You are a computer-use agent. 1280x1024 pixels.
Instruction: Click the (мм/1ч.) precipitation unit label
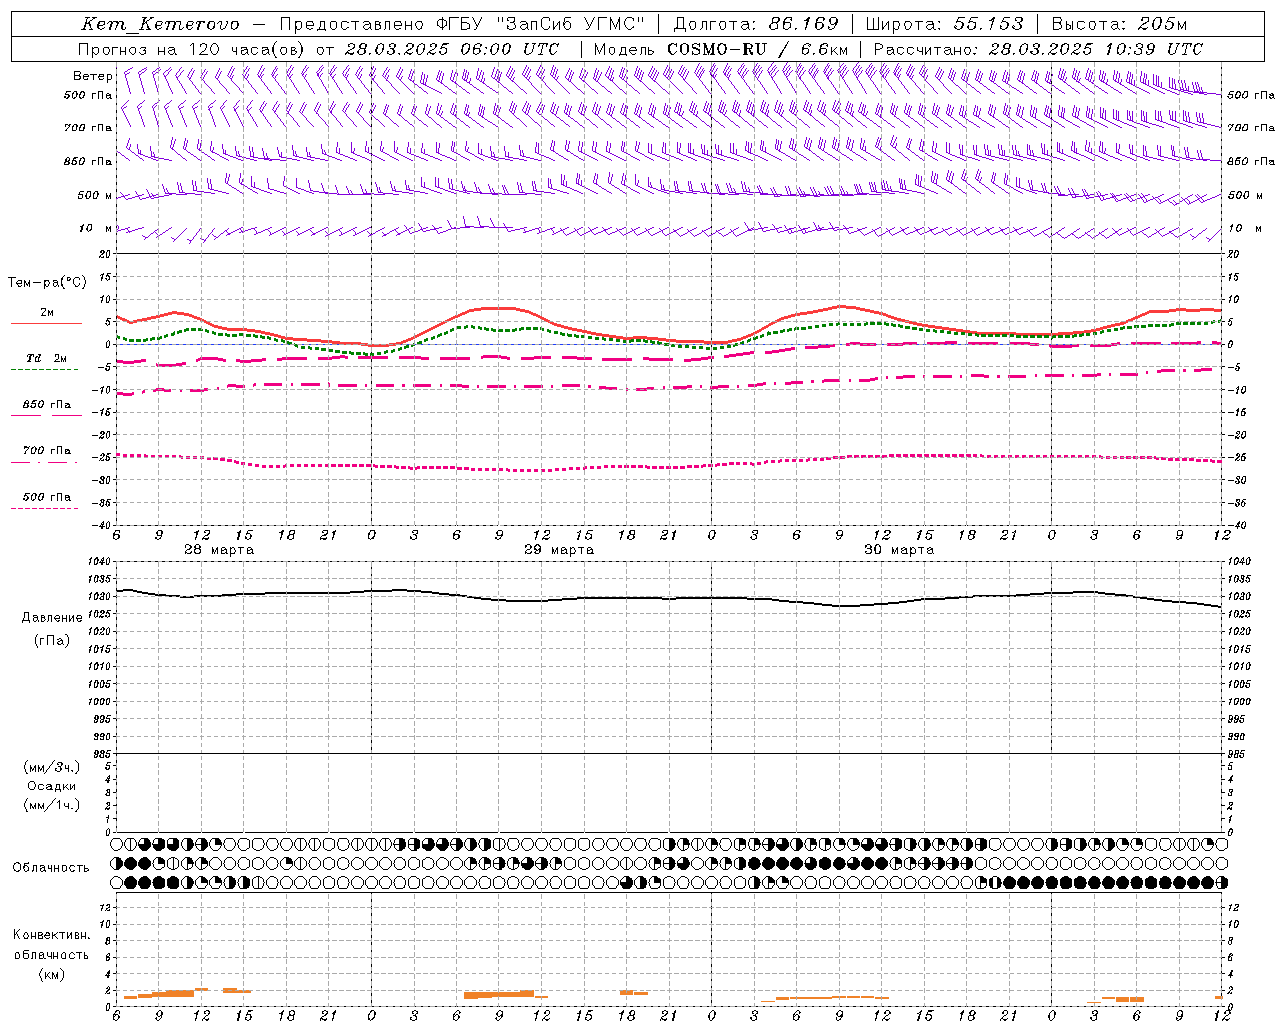pyautogui.click(x=51, y=805)
